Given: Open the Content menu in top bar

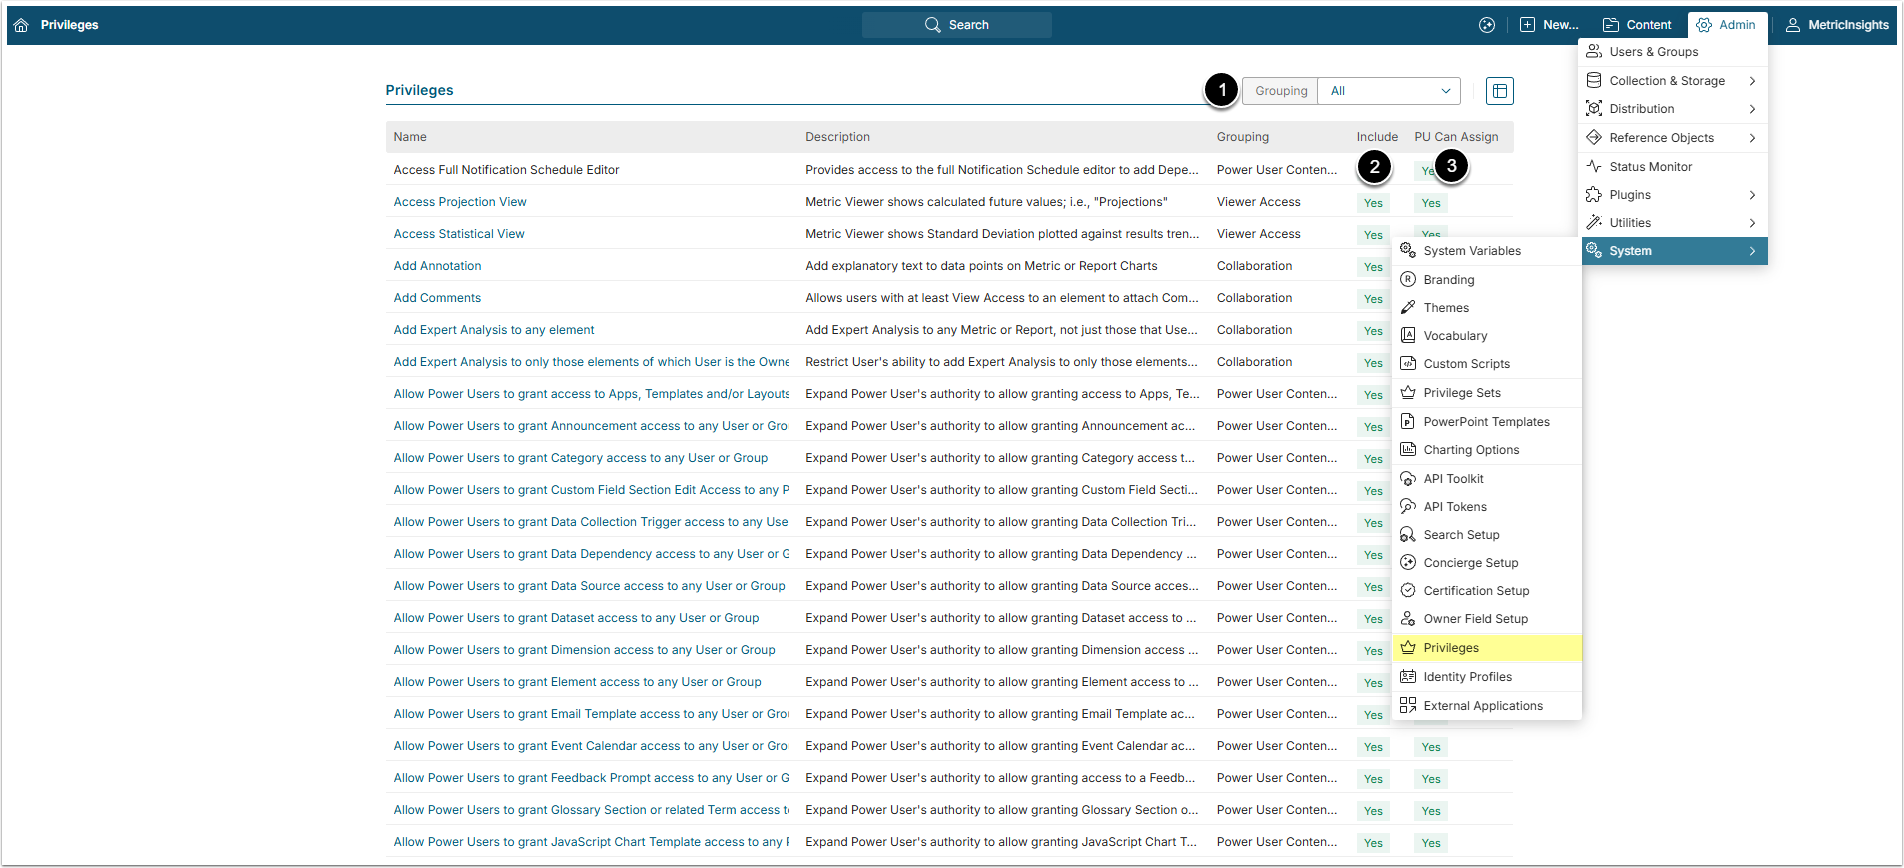Looking at the screenshot, I should point(1637,25).
